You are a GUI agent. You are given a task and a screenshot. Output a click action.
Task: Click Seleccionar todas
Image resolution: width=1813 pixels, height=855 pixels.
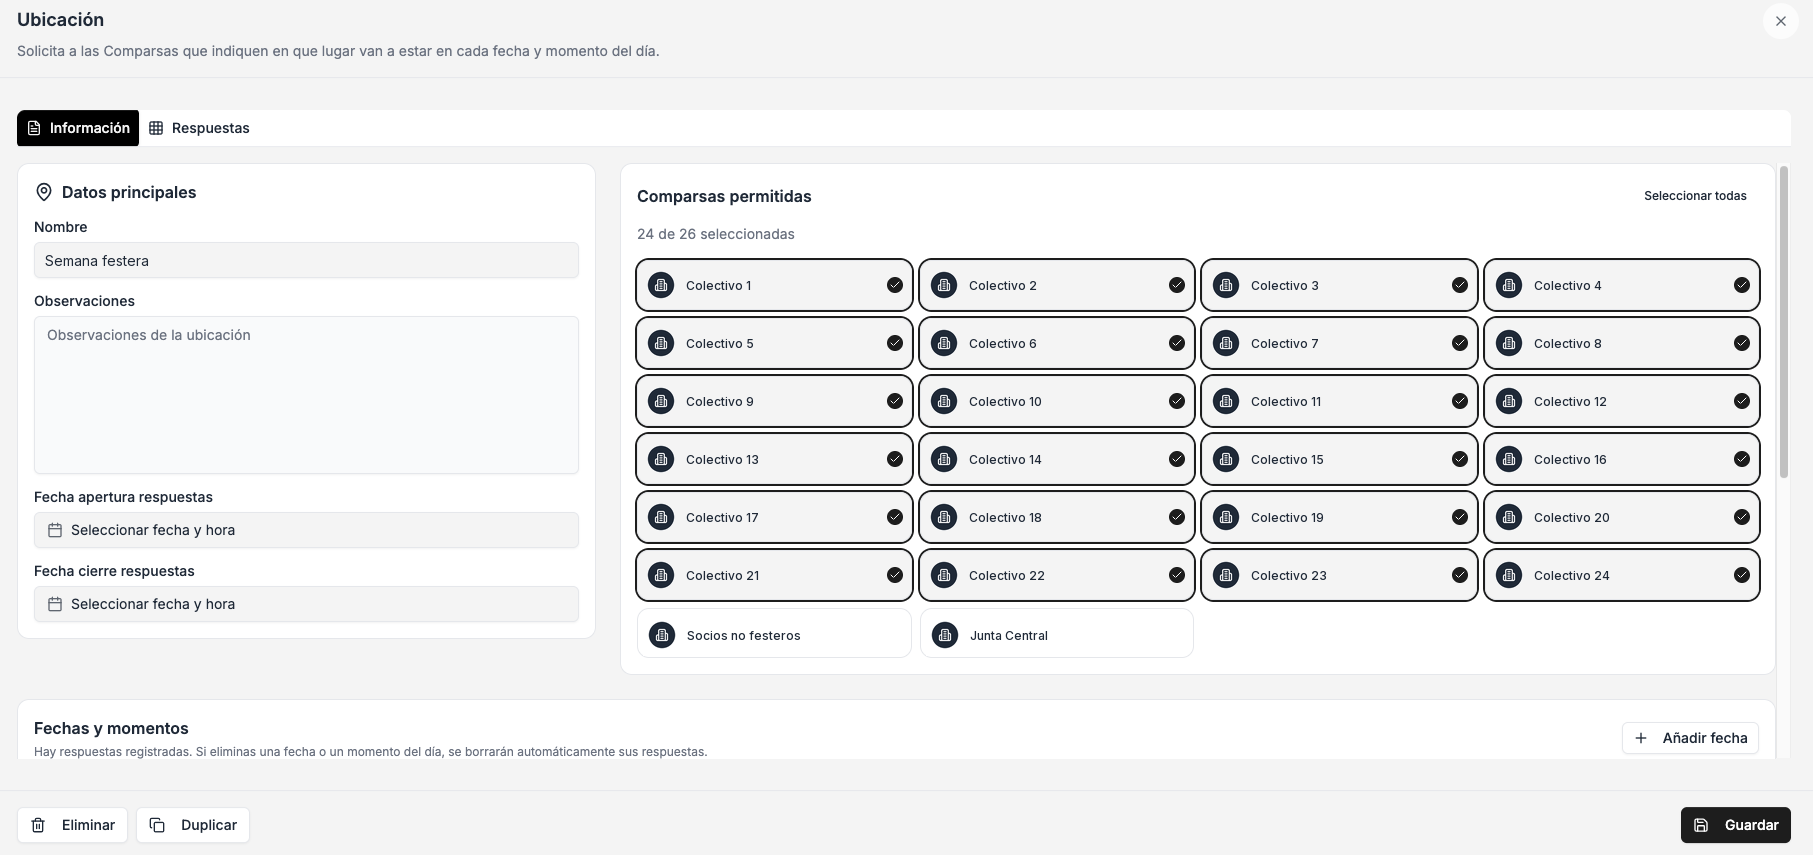pyautogui.click(x=1695, y=196)
